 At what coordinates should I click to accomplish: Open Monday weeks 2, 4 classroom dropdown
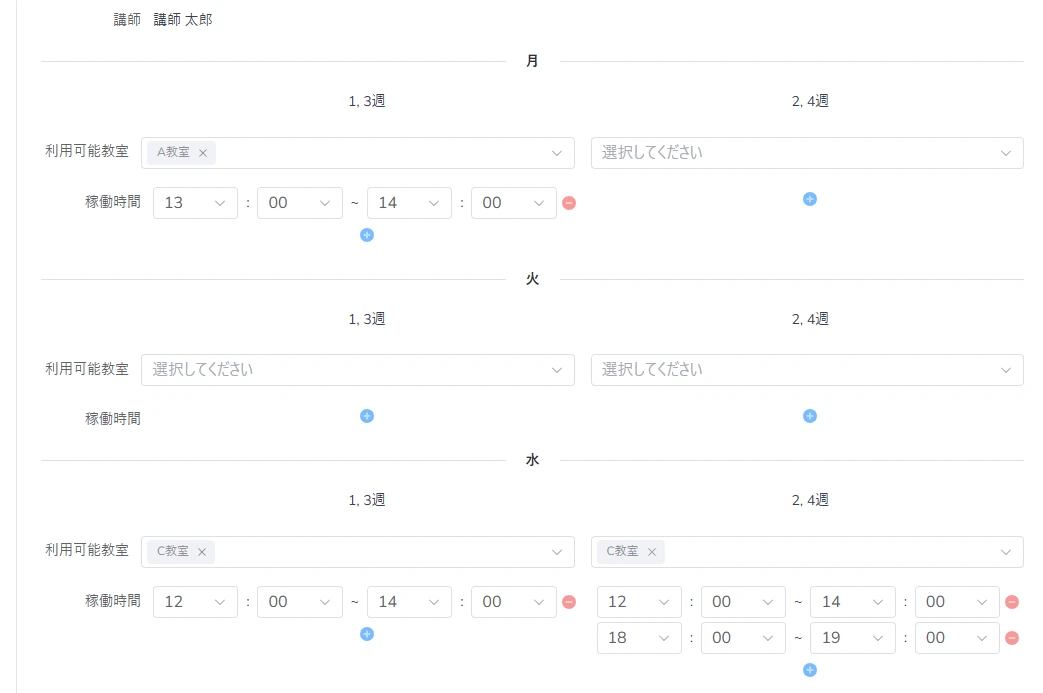coord(806,153)
